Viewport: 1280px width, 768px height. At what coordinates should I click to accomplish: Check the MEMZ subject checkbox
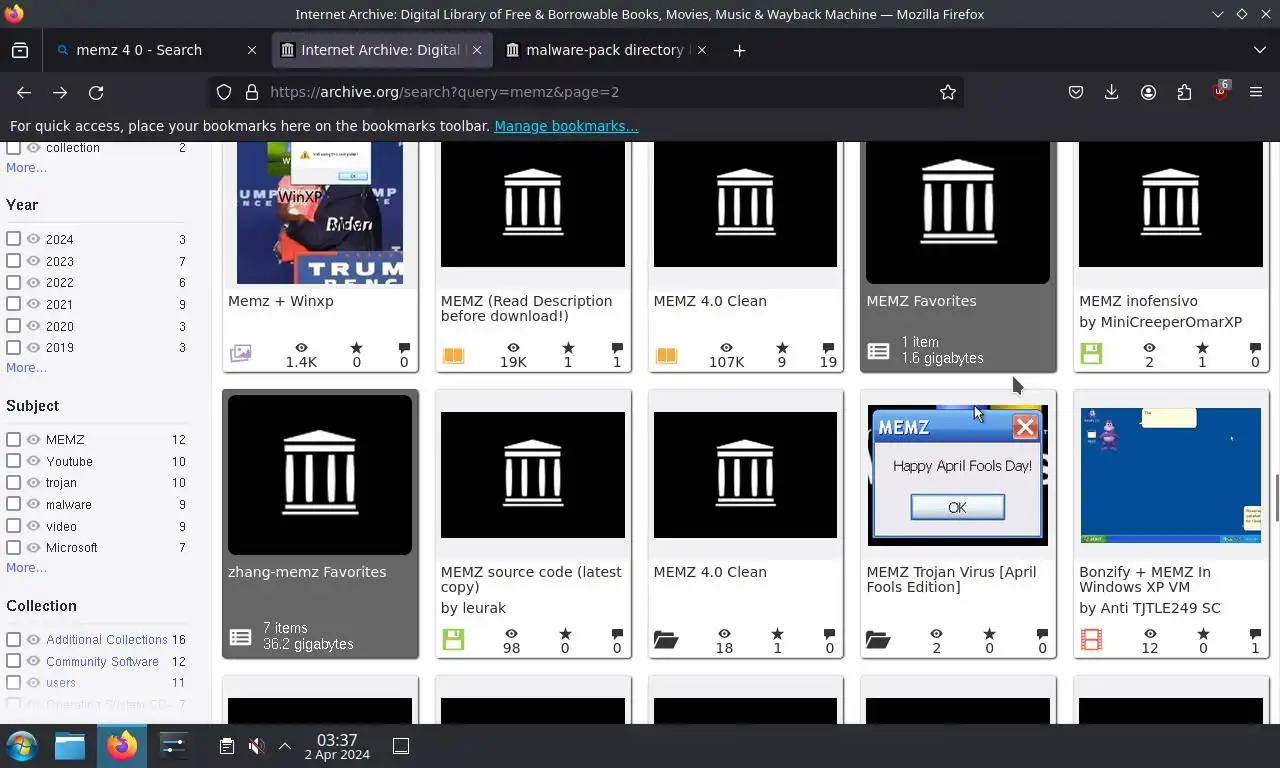[13, 439]
